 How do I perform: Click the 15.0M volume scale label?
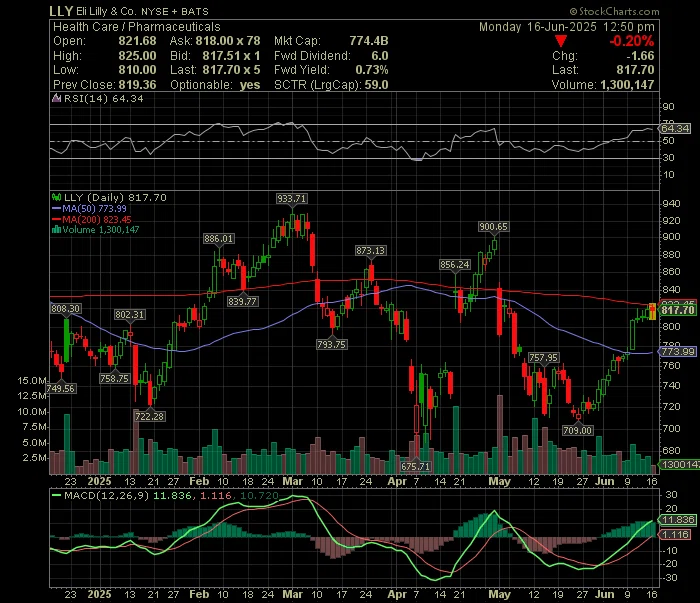coord(32,381)
